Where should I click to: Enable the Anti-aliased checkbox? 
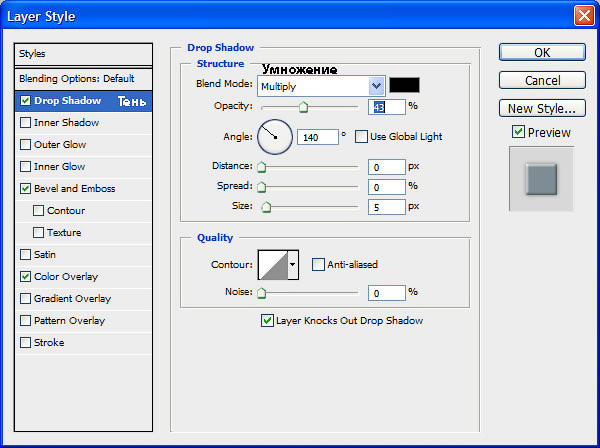318,264
